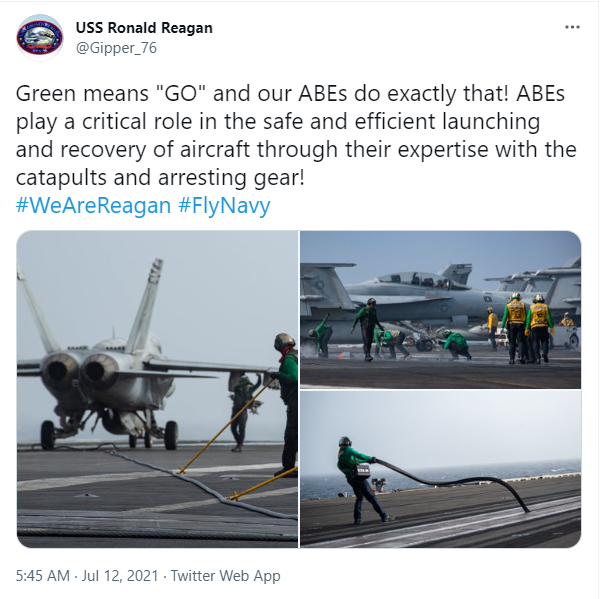This screenshot has height=599, width=600.
Task: Click the jet's twin engine exhausts in photo
Action: (79, 371)
